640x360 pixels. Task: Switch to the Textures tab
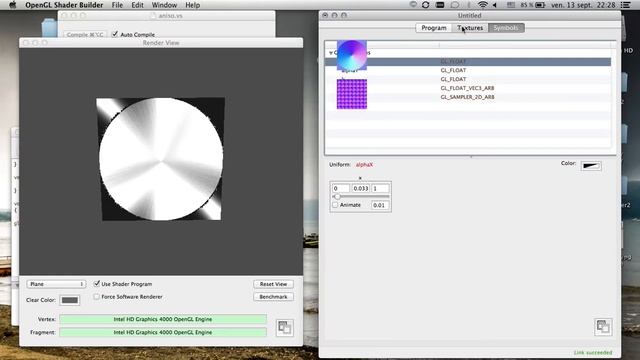coord(470,28)
